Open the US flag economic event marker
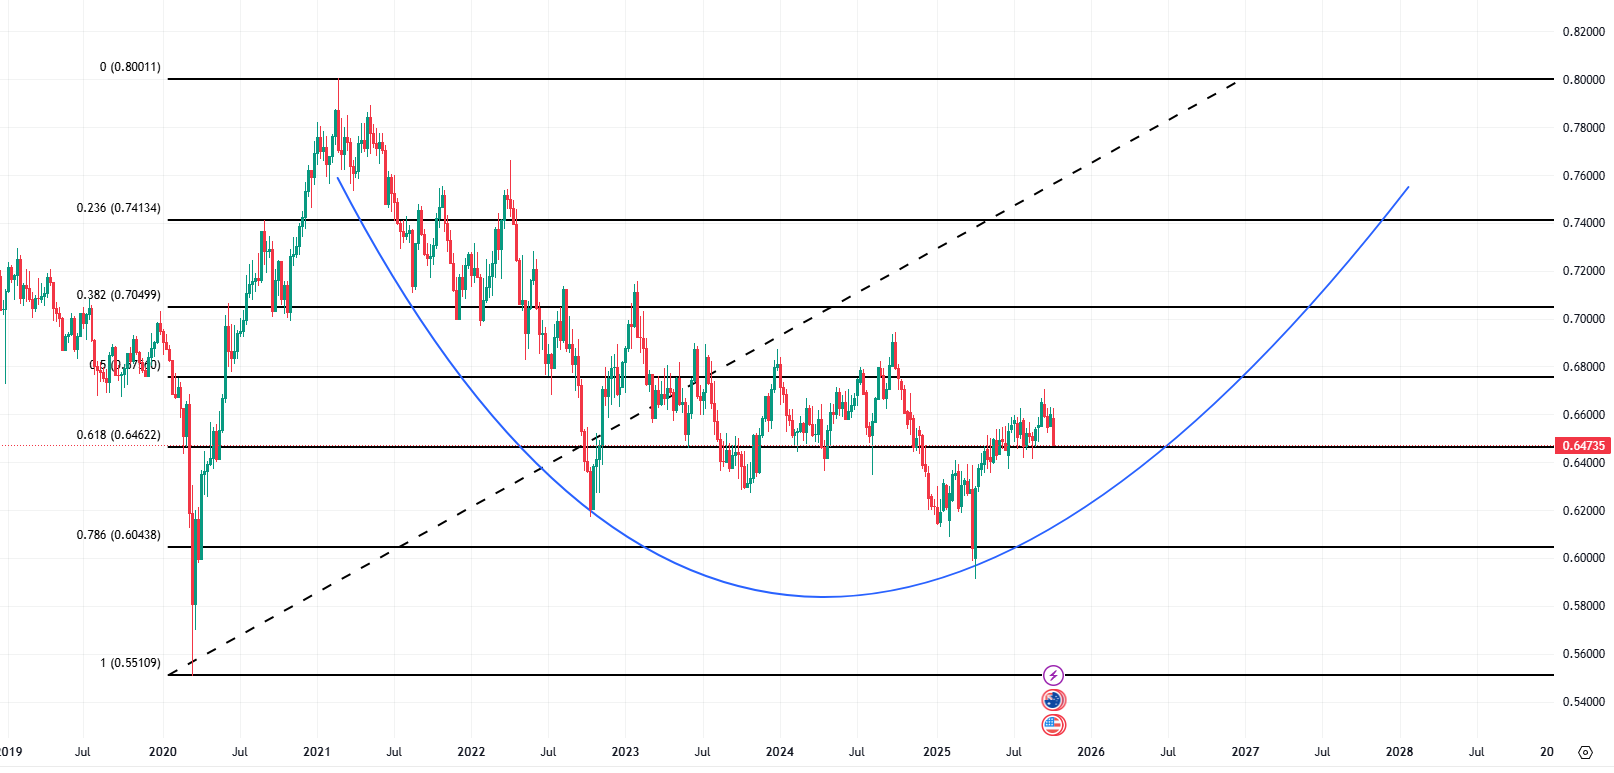Viewport: 1614px width, 773px height. pos(1053,725)
